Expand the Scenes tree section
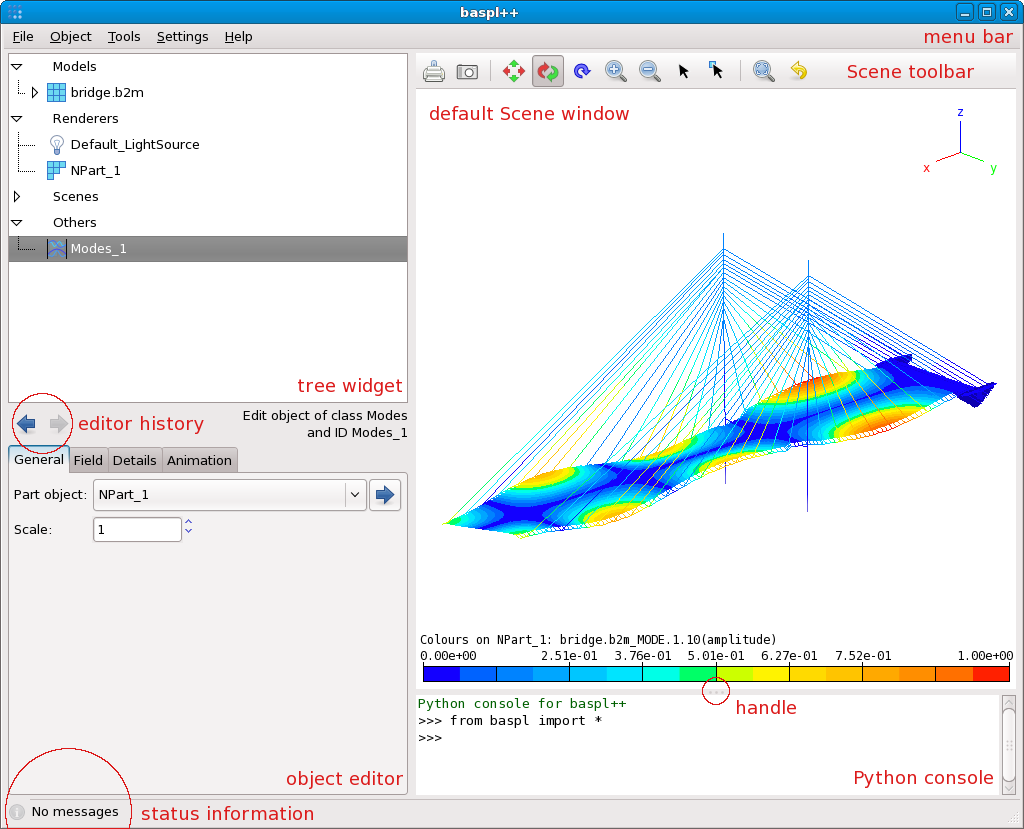The width and height of the screenshot is (1024, 829). (17, 197)
